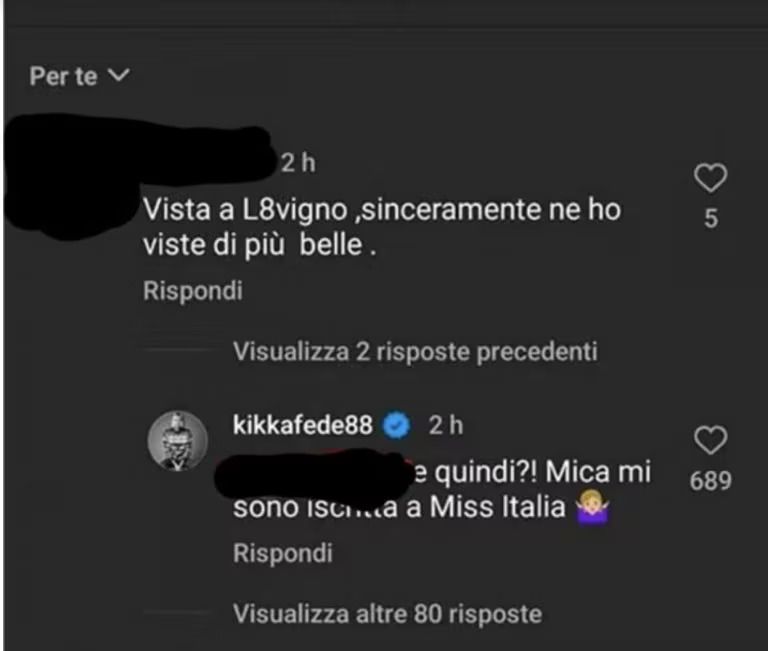This screenshot has height=651, width=768.
Task: Click "Rispondi" under the L8vigno comment
Action: click(x=193, y=290)
